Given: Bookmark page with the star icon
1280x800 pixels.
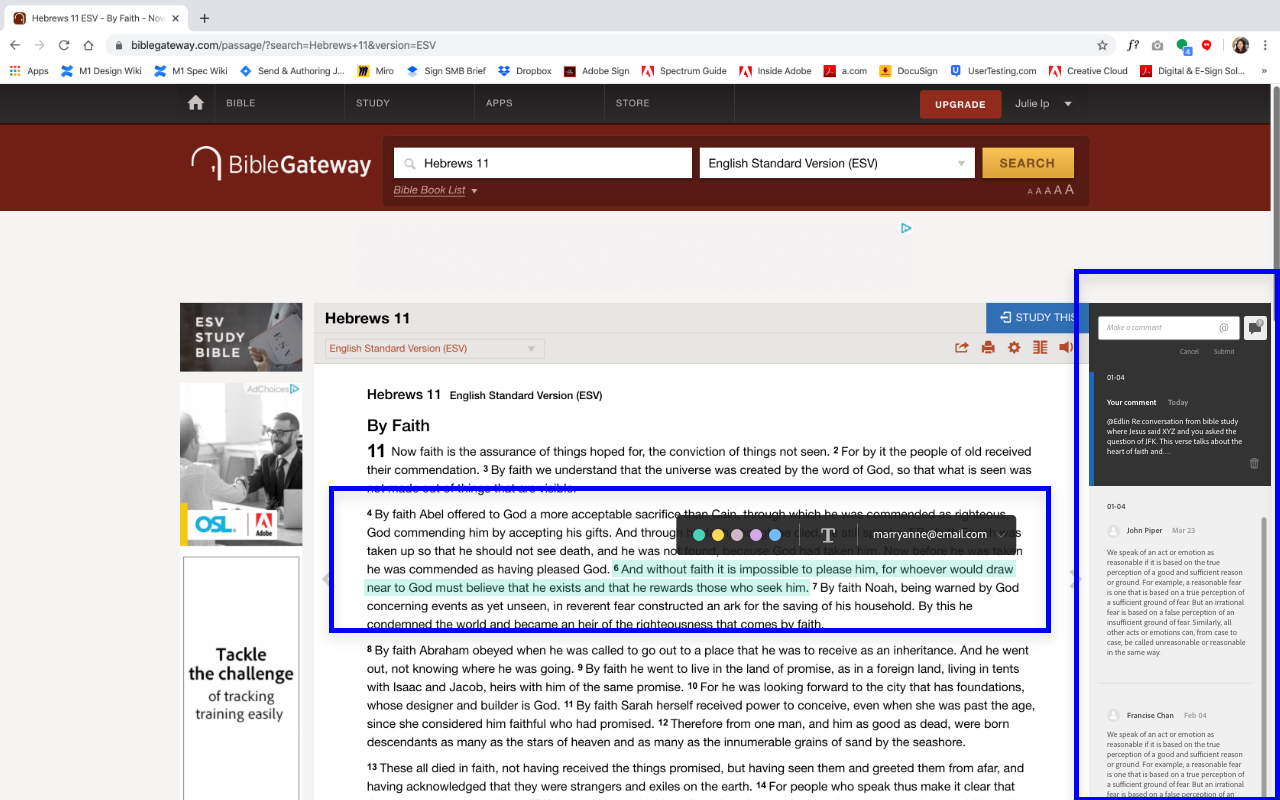Looking at the screenshot, I should 1102,45.
